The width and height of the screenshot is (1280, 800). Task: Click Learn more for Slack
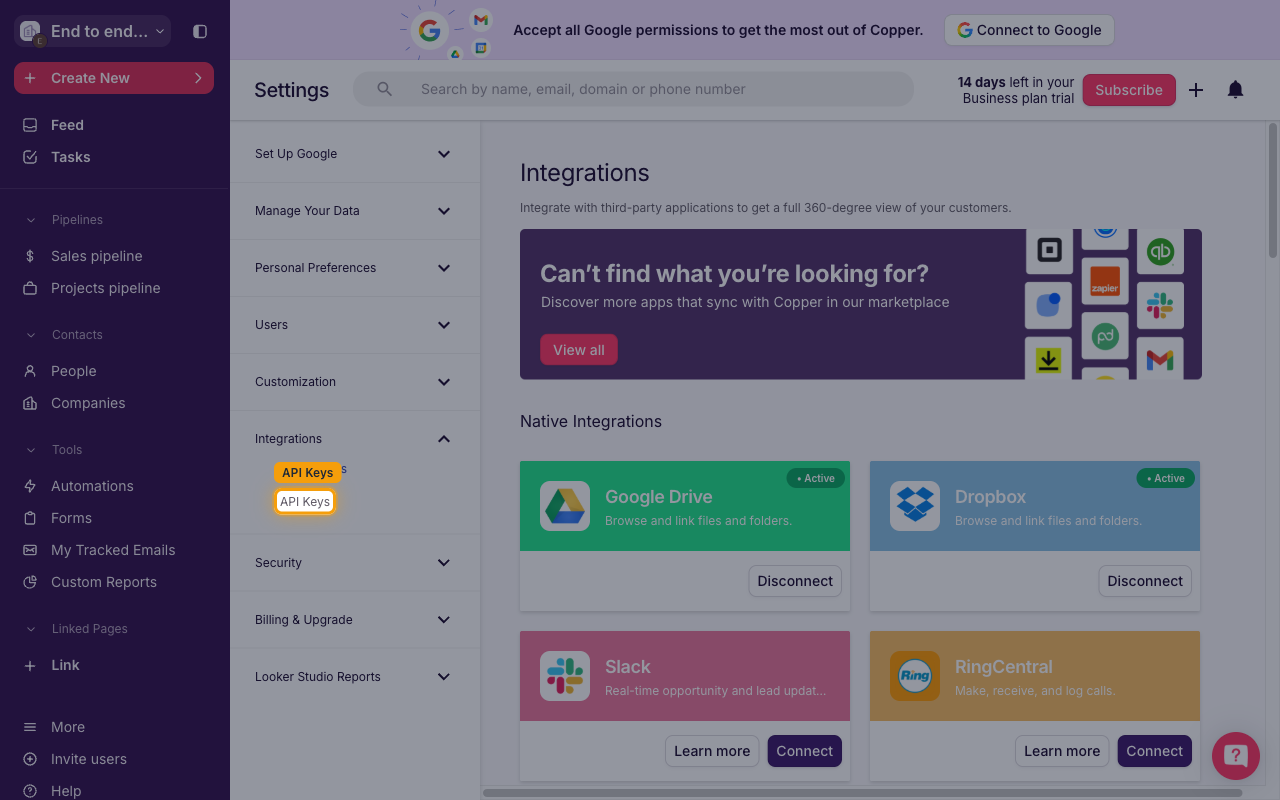(712, 751)
